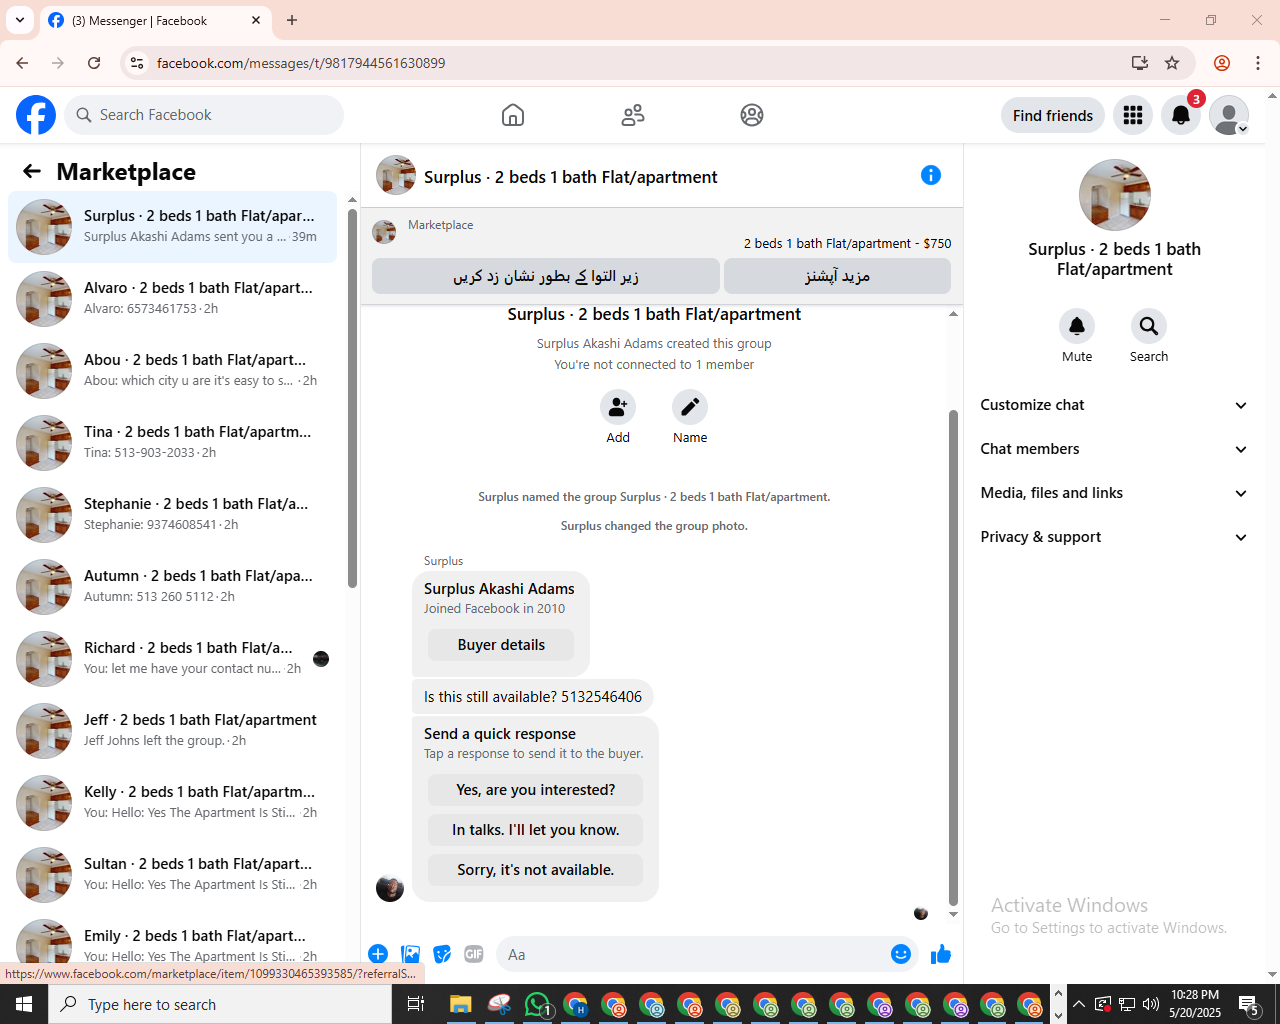Send quick reply 'In talks. I'll let you know.'
The height and width of the screenshot is (1024, 1280).
[x=535, y=830]
